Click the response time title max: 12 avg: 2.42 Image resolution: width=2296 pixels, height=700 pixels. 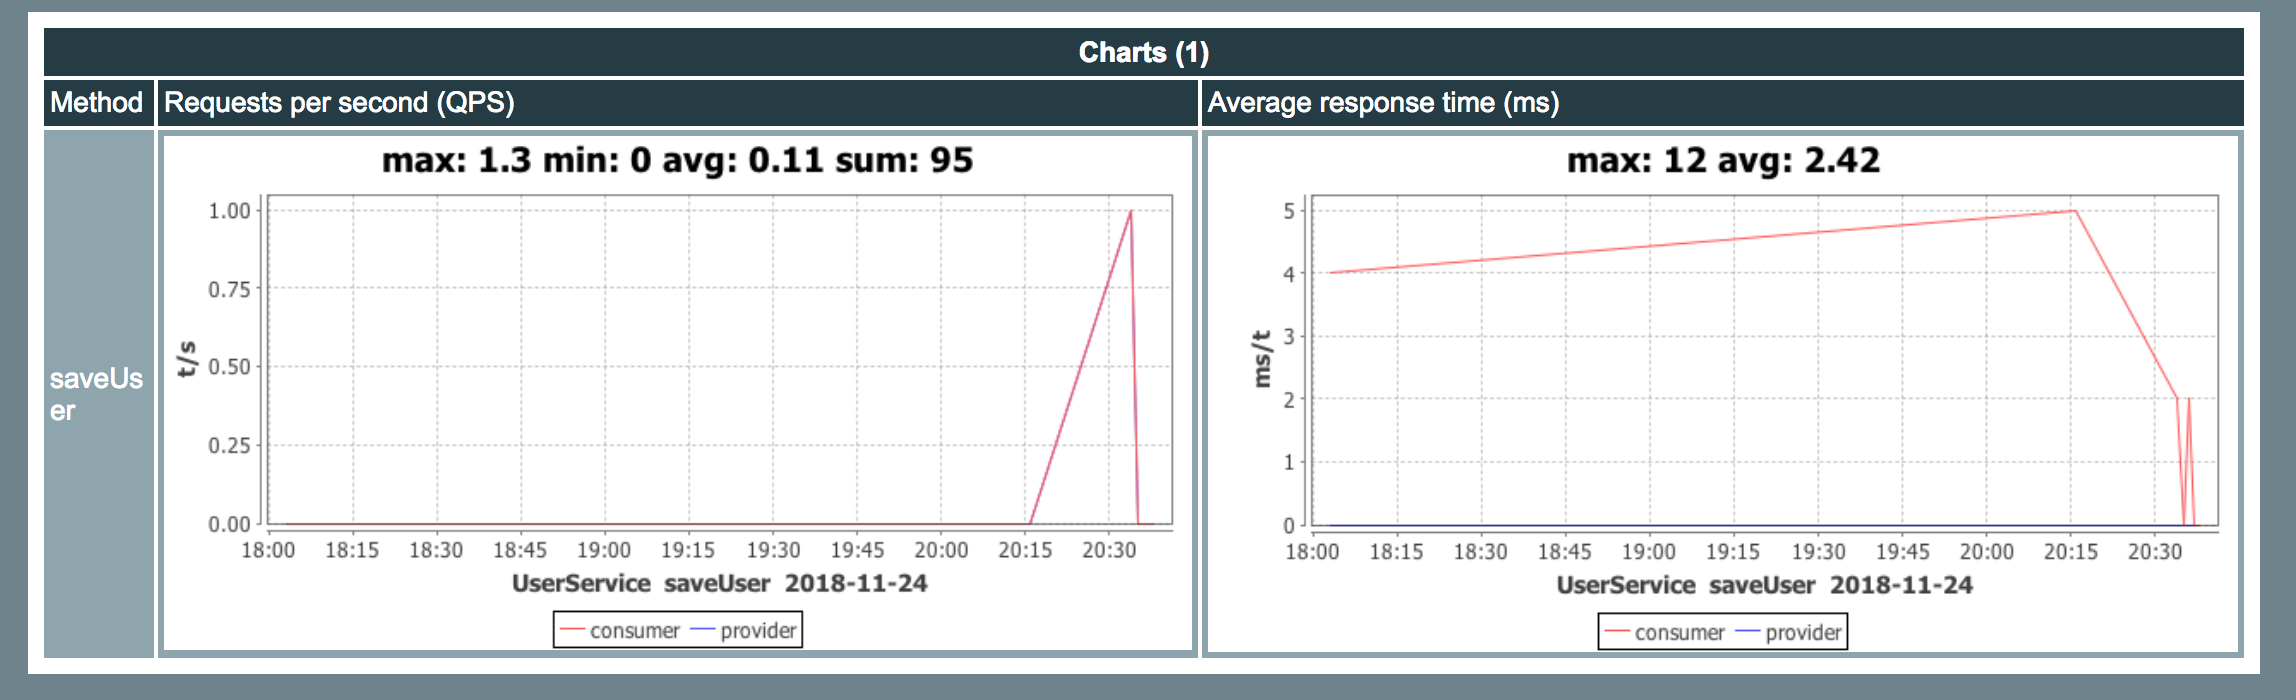click(1722, 160)
